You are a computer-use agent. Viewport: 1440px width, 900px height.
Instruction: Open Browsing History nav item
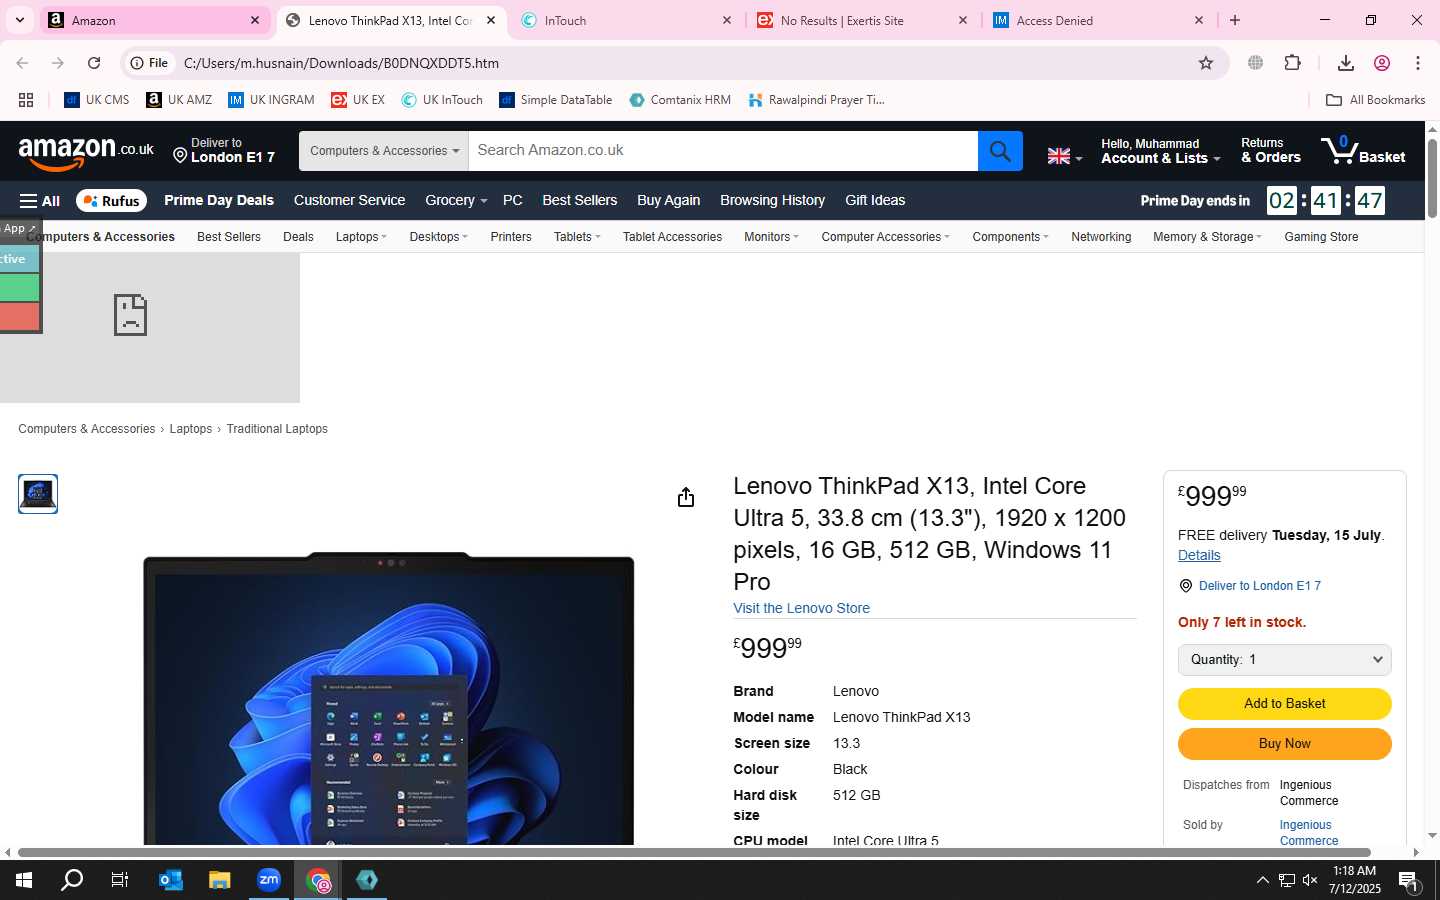pos(772,201)
